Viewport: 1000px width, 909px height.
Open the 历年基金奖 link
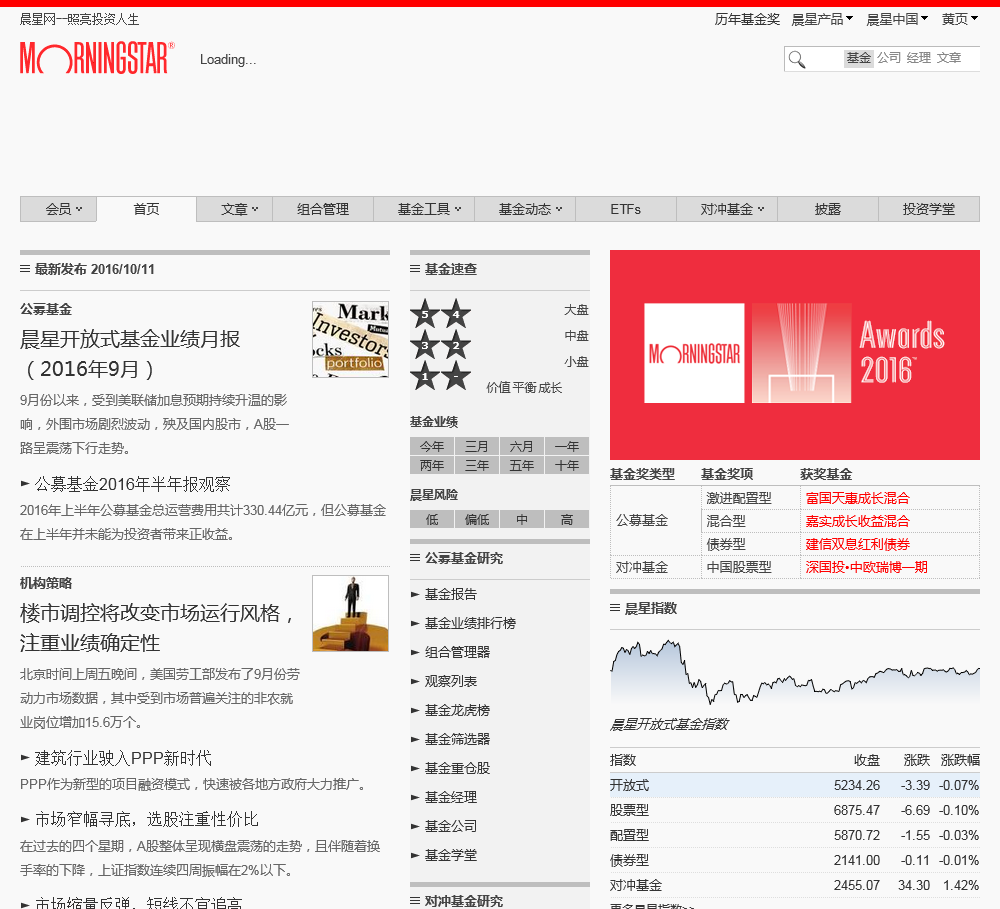point(747,20)
